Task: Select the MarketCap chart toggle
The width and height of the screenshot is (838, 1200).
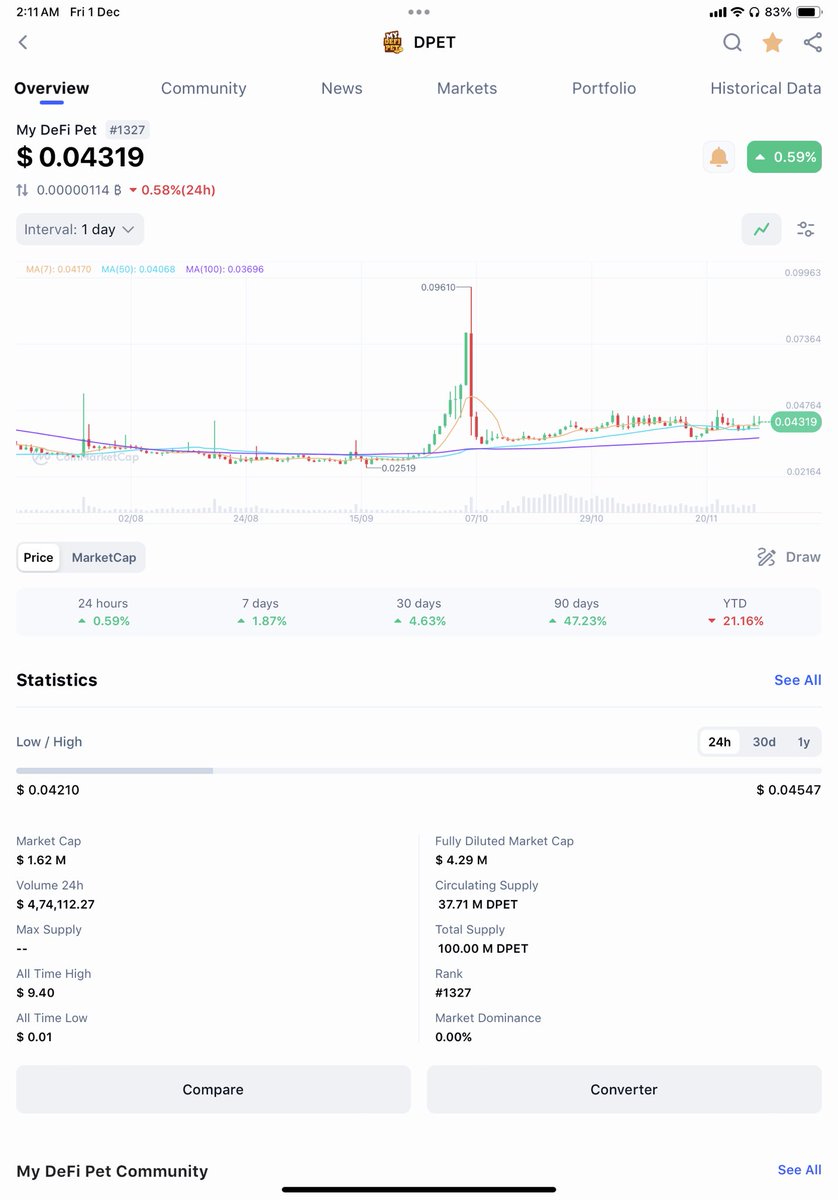Action: [x=104, y=557]
